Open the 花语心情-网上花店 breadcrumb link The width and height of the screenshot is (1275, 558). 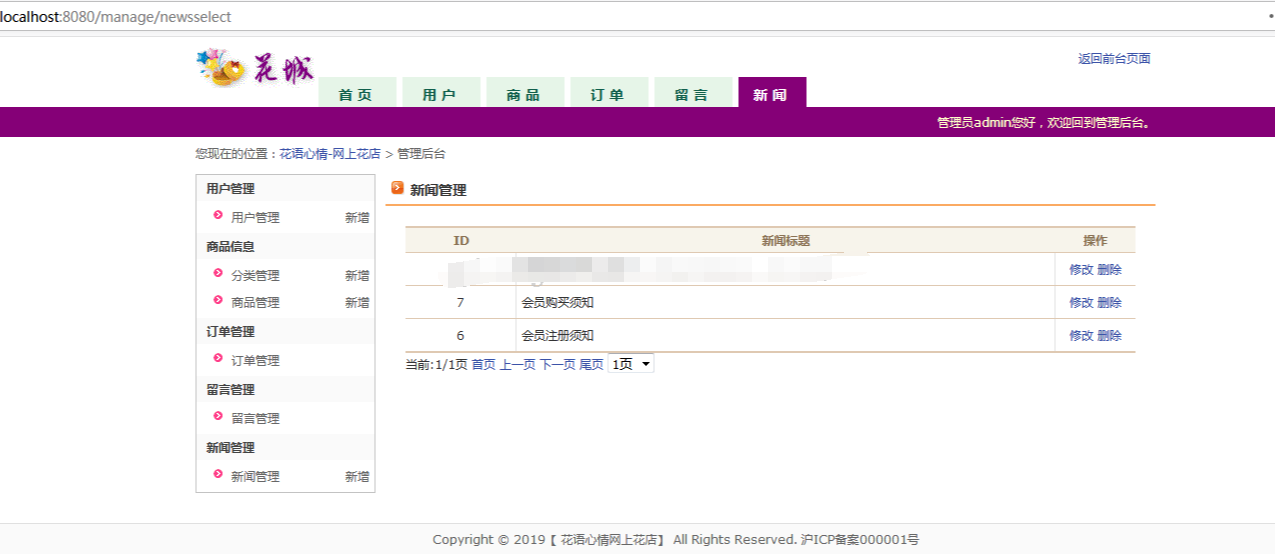(x=330, y=154)
